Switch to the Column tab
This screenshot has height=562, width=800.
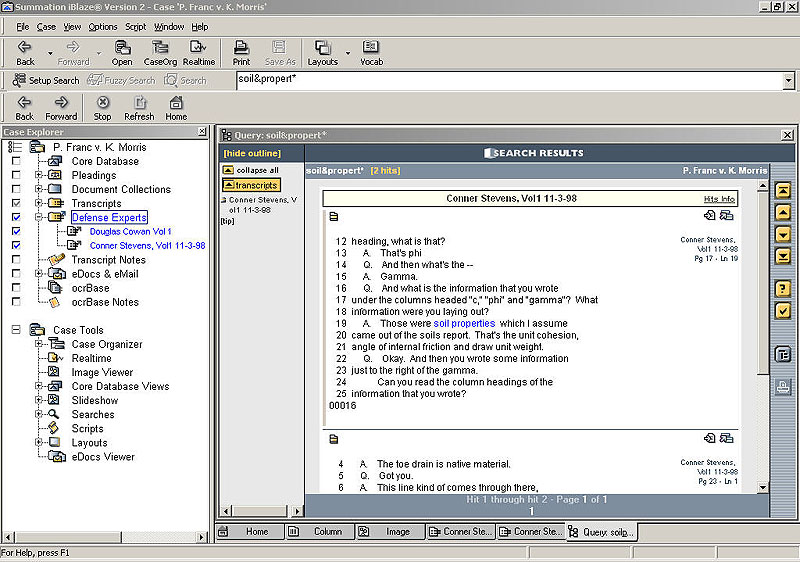click(x=320, y=531)
